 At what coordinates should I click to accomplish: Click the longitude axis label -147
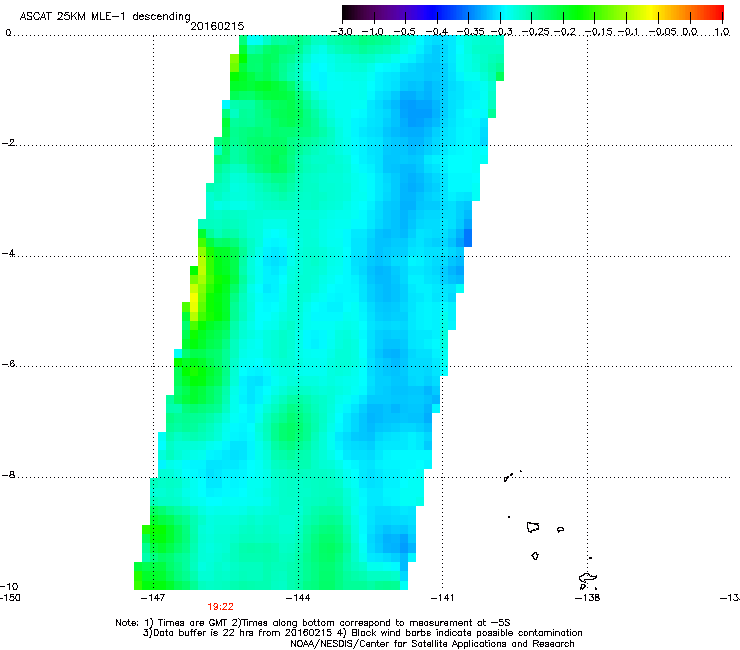153,598
